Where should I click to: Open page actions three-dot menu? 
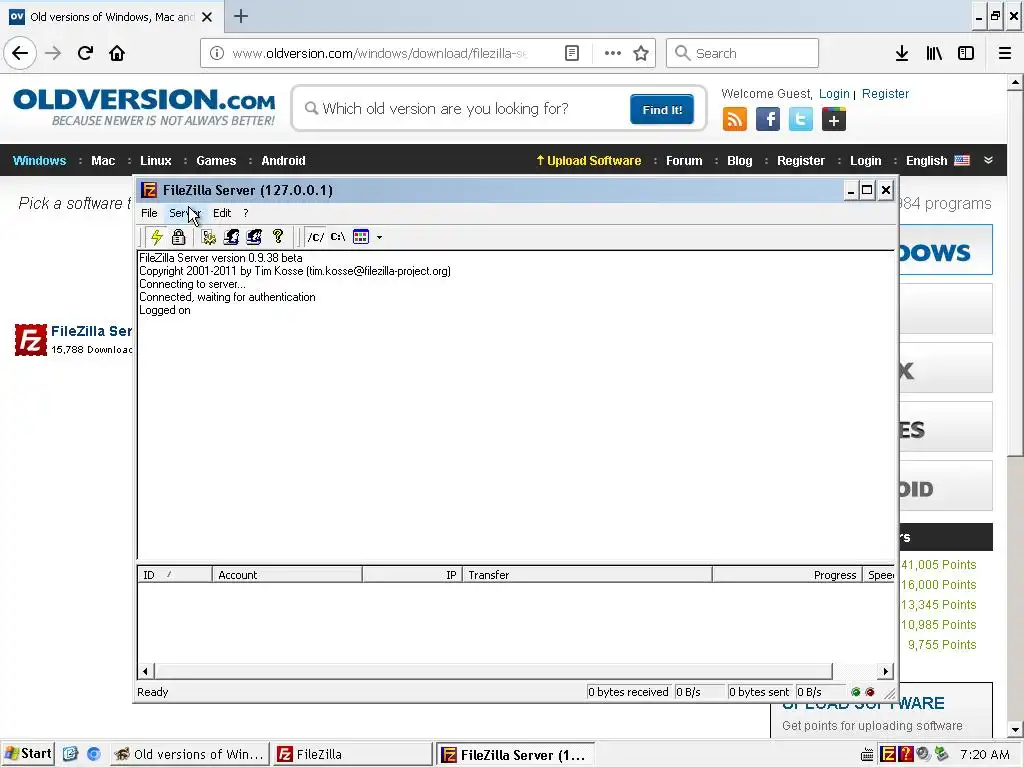(613, 53)
